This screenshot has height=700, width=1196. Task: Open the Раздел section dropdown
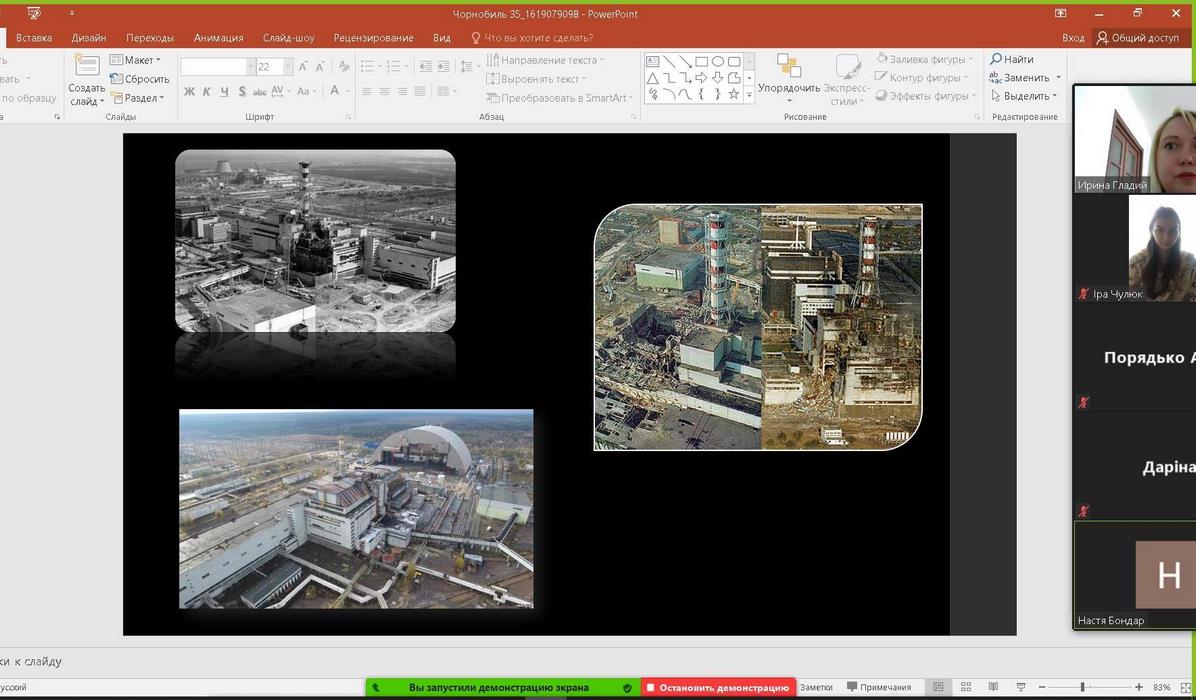point(138,98)
